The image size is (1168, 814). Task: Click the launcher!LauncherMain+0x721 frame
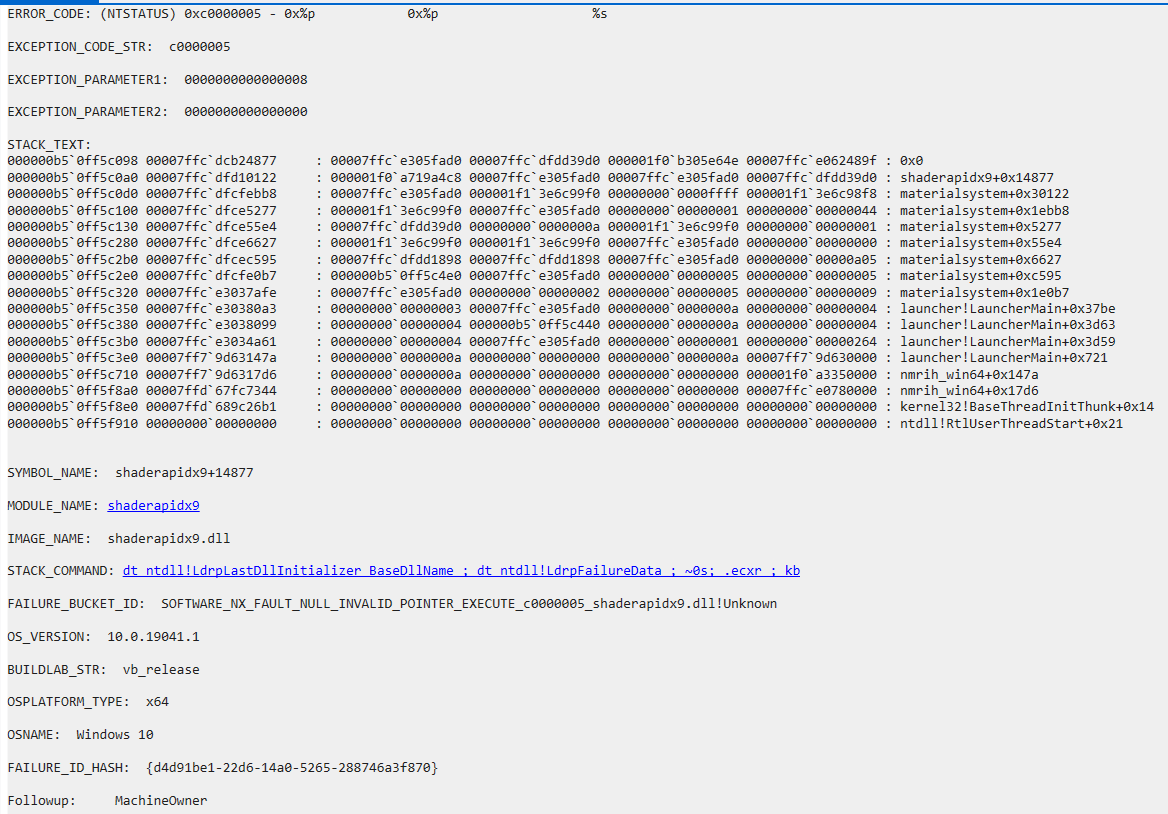pos(1003,357)
